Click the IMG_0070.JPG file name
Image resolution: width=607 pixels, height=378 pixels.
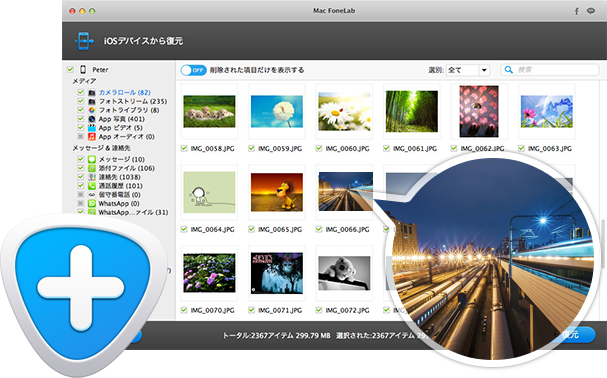pos(213,311)
